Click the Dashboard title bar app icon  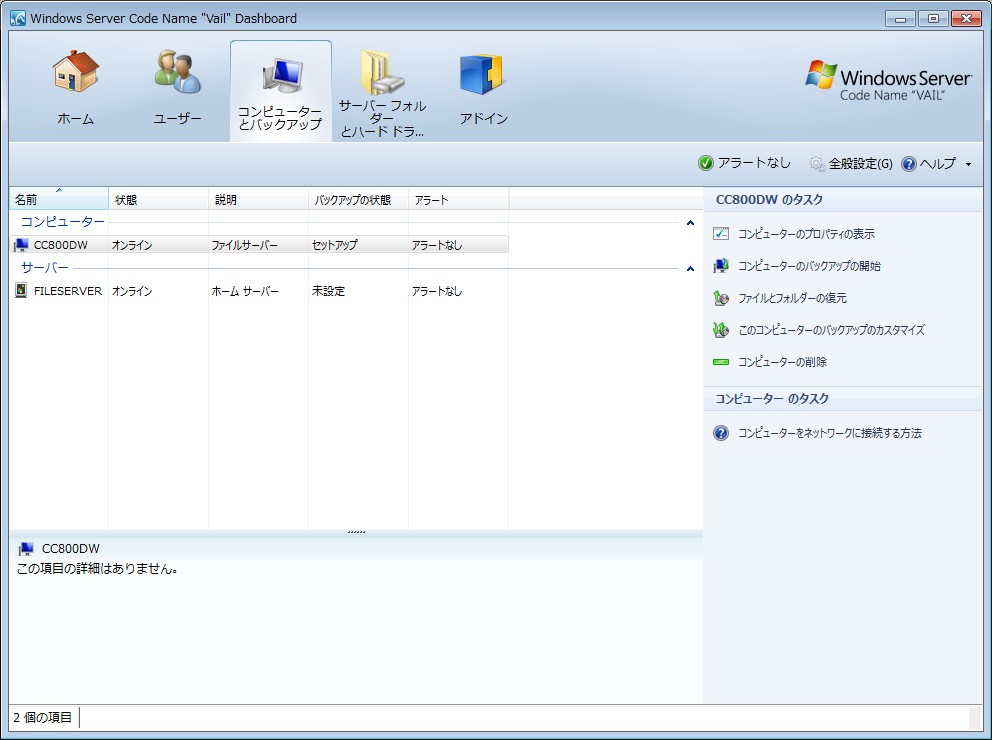[x=18, y=18]
